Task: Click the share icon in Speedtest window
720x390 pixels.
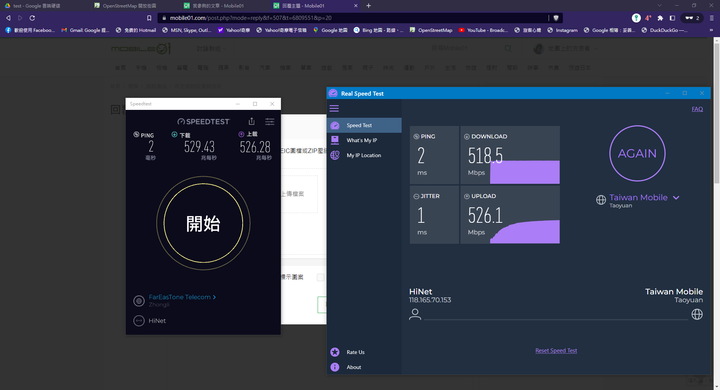Action: tap(252, 121)
